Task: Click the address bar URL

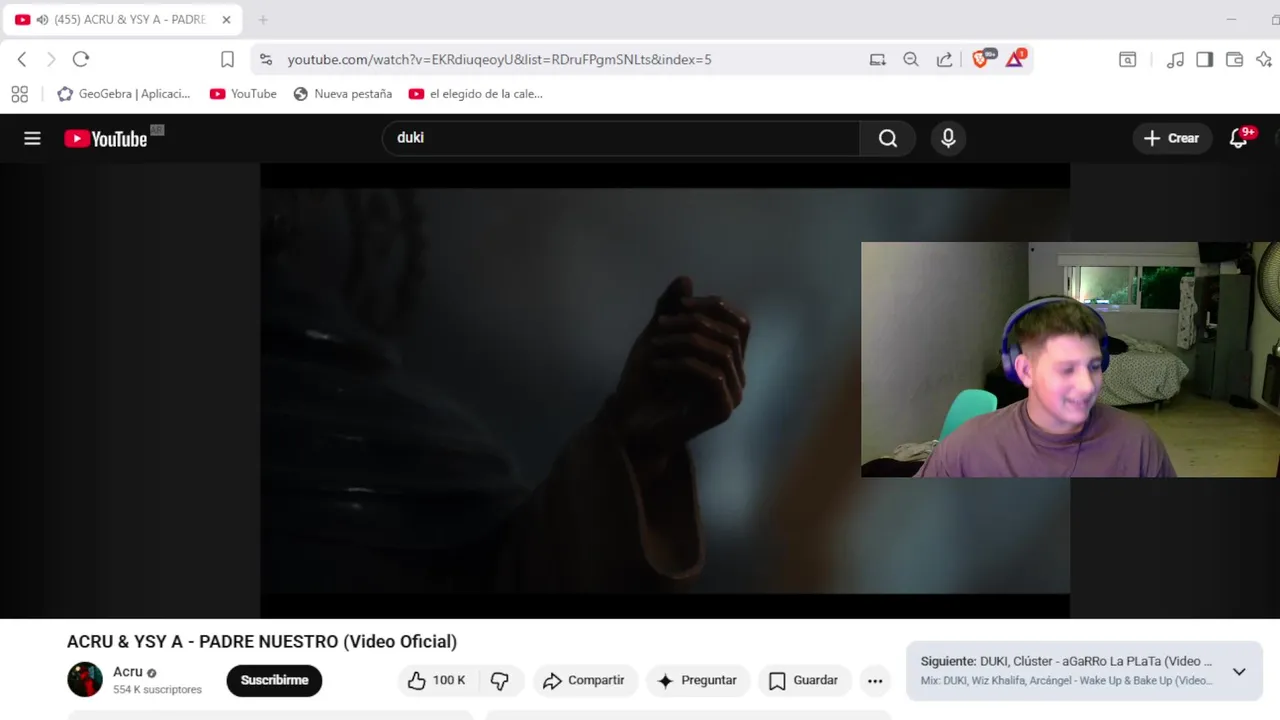Action: click(x=499, y=60)
